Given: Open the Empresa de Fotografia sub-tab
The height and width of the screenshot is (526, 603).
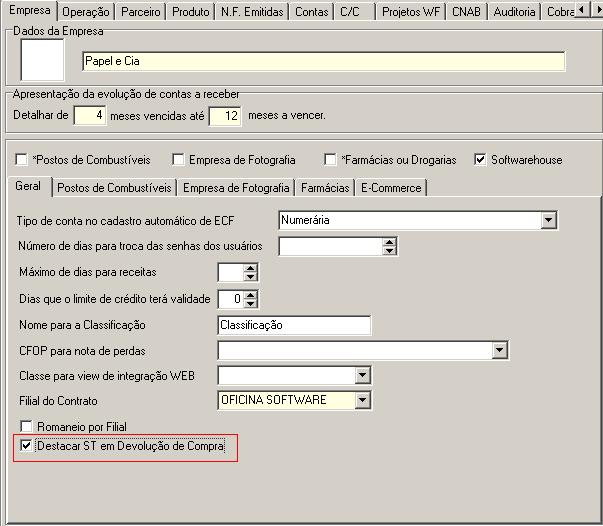Looking at the screenshot, I should click(236, 188).
